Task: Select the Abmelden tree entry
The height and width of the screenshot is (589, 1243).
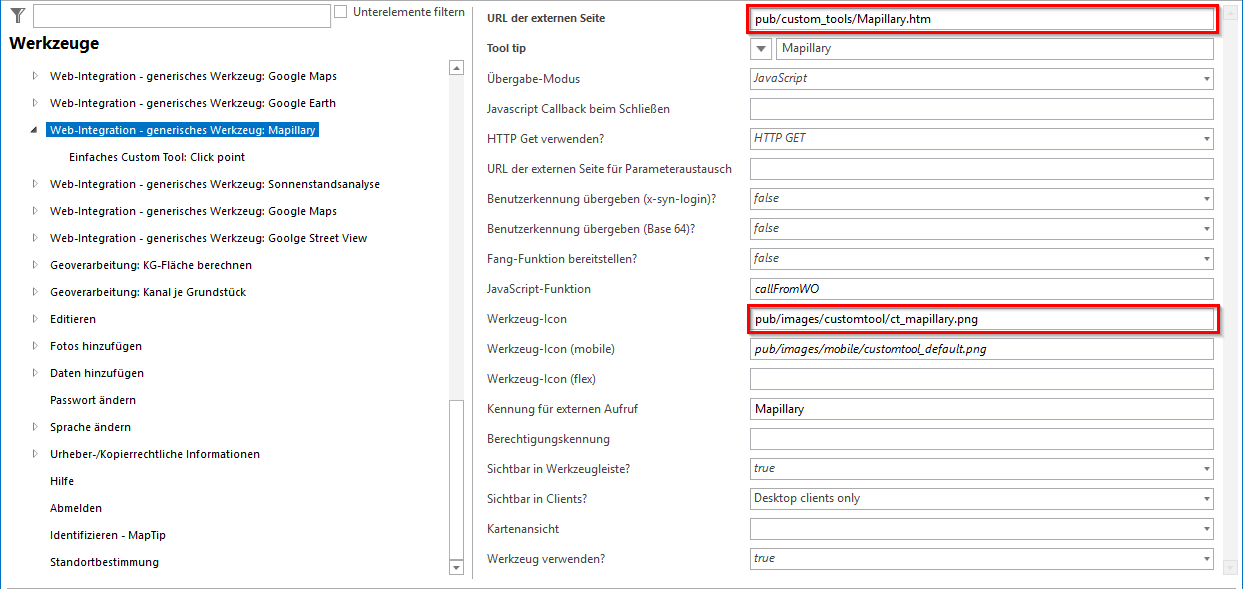Action: (76, 508)
